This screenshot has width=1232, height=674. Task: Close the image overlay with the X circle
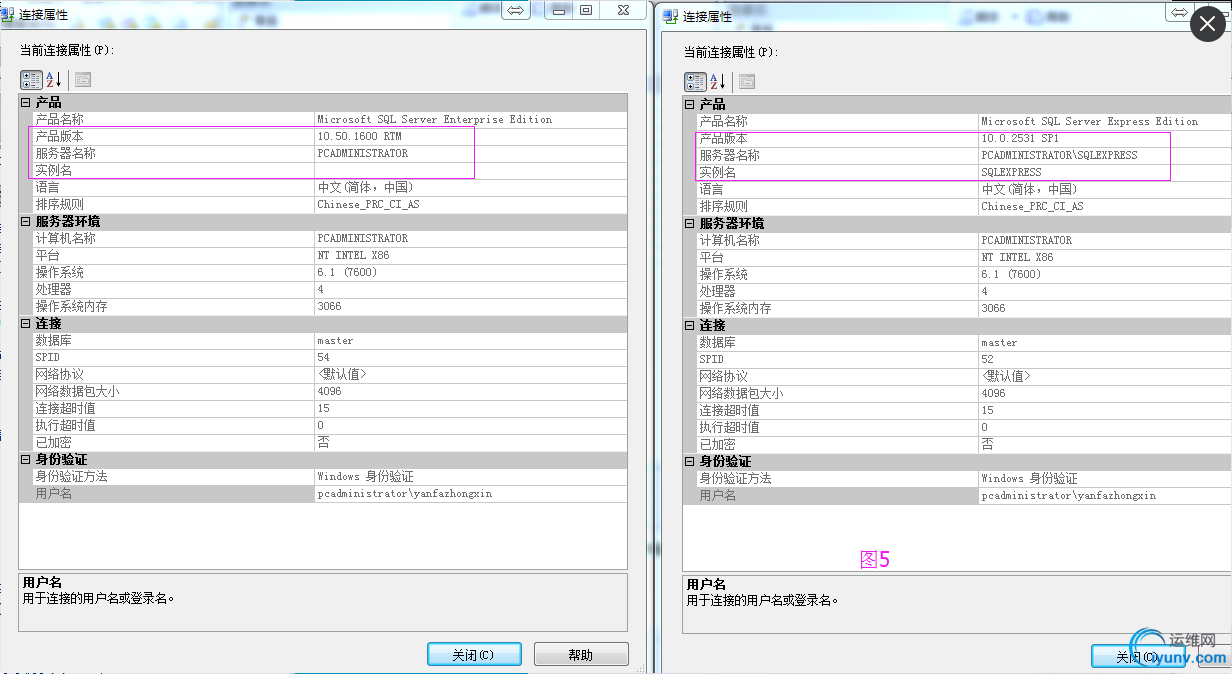(1209, 25)
